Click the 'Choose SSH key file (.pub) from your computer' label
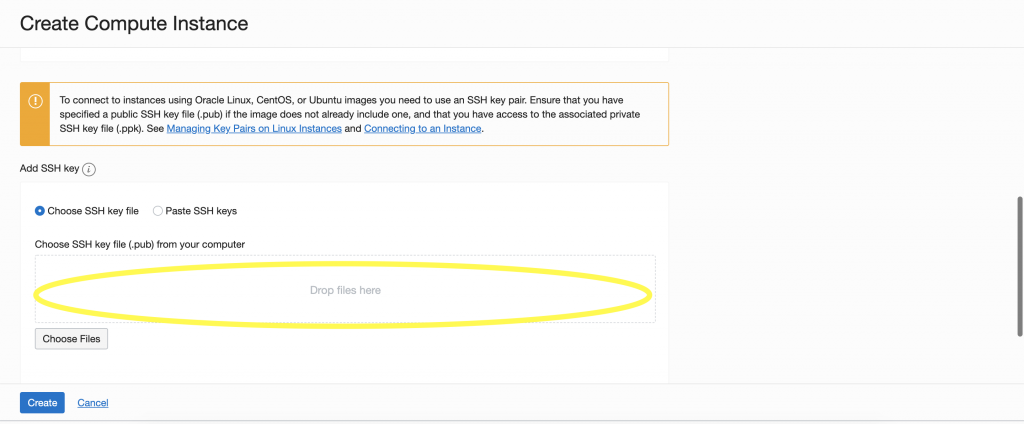Screen dimensions: 1024x424 tap(140, 244)
